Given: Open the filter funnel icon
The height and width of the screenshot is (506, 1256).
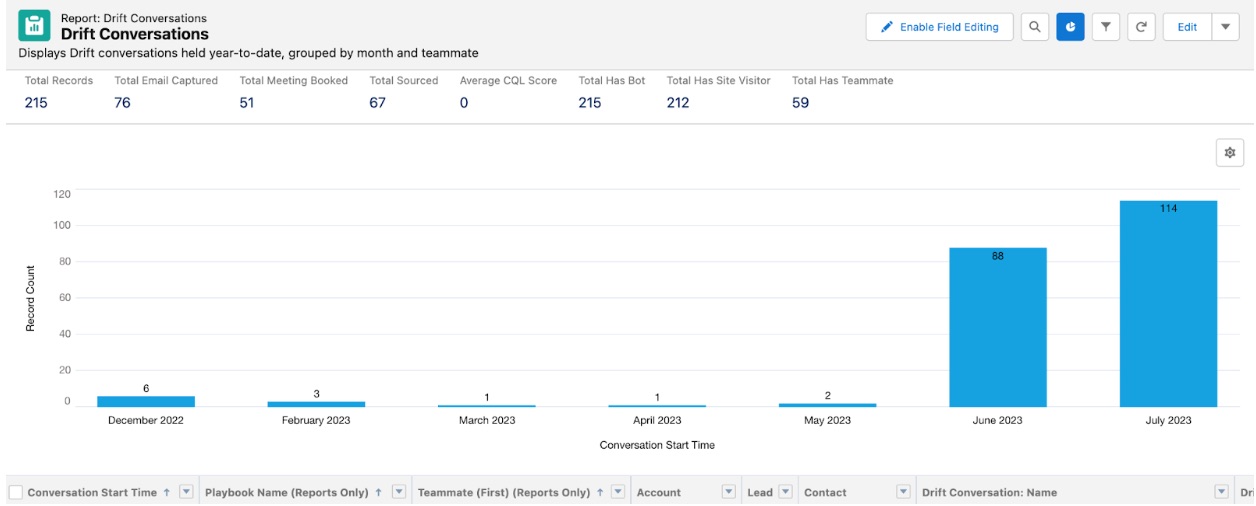Looking at the screenshot, I should 1105,27.
